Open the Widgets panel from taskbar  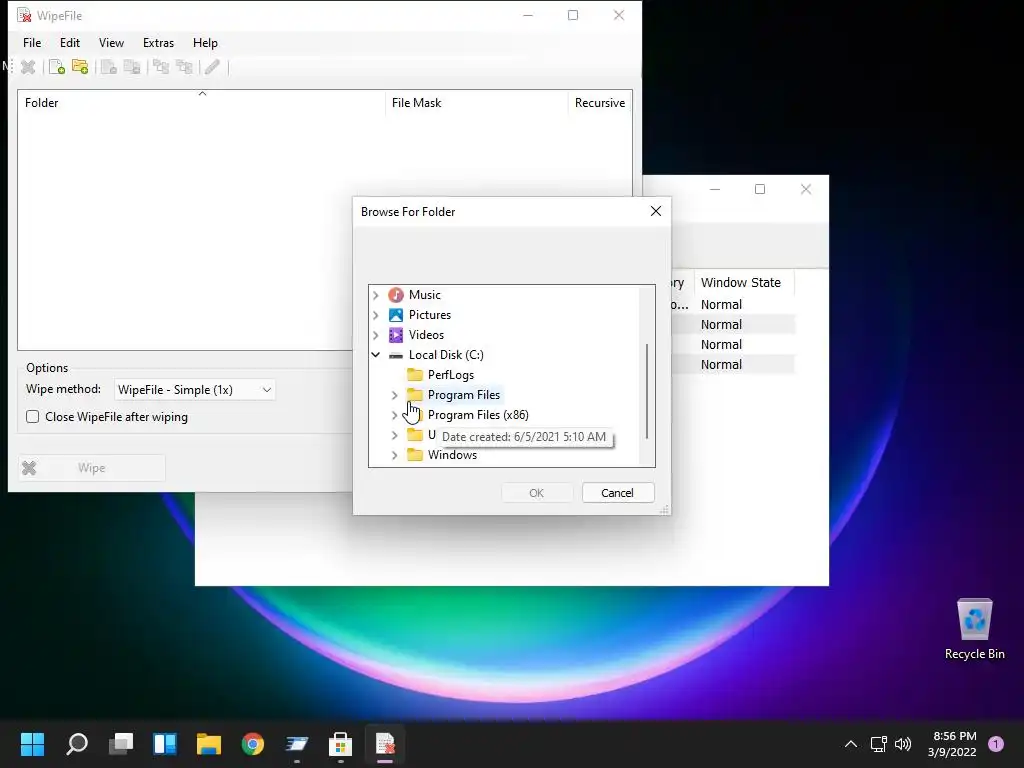[x=165, y=744]
